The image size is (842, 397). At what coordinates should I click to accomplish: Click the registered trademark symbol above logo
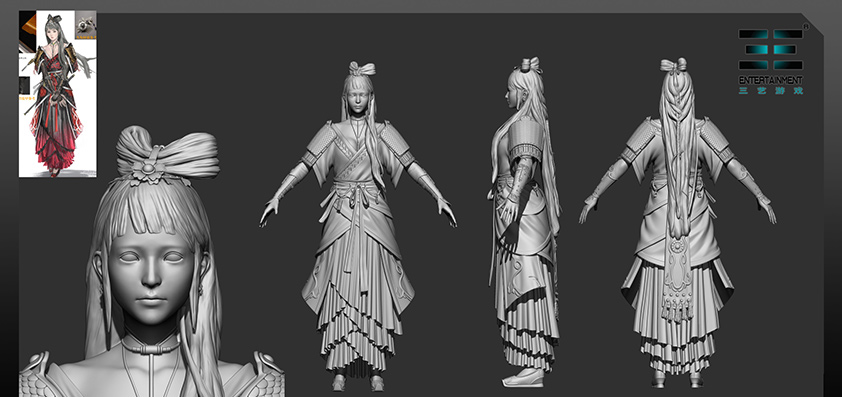coord(805,26)
